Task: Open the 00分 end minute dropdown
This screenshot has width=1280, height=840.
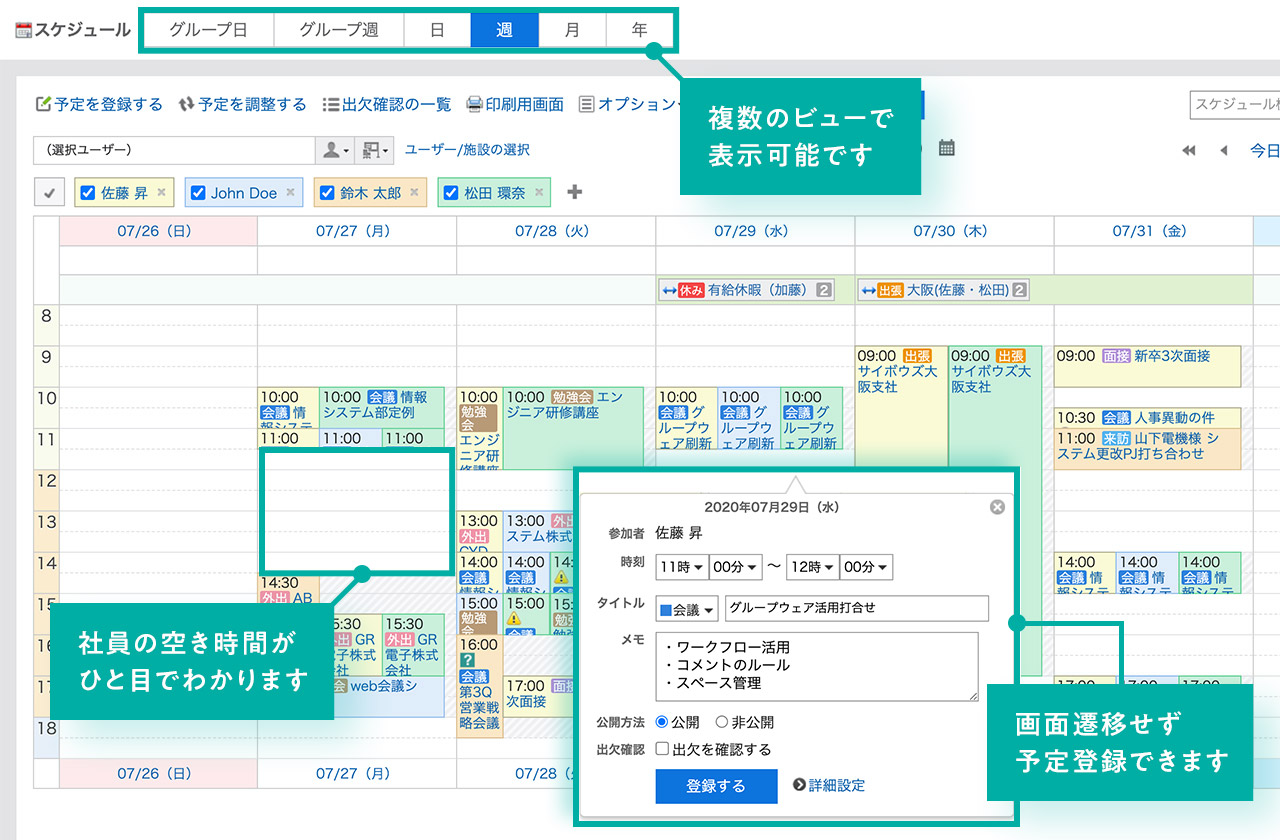Action: [865, 566]
